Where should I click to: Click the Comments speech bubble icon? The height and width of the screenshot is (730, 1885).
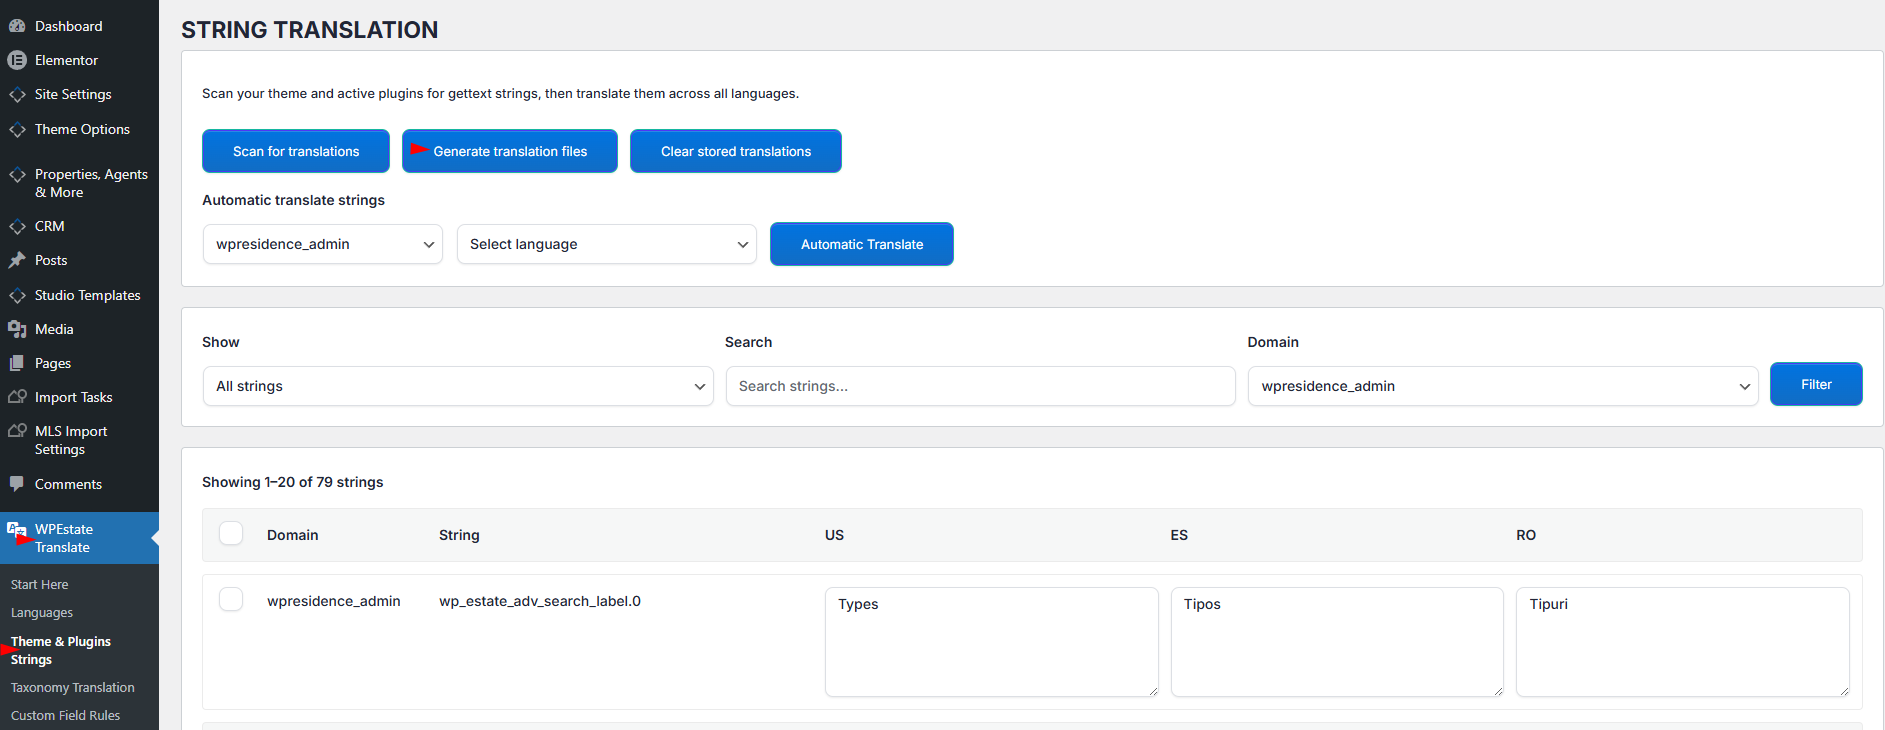click(x=17, y=483)
